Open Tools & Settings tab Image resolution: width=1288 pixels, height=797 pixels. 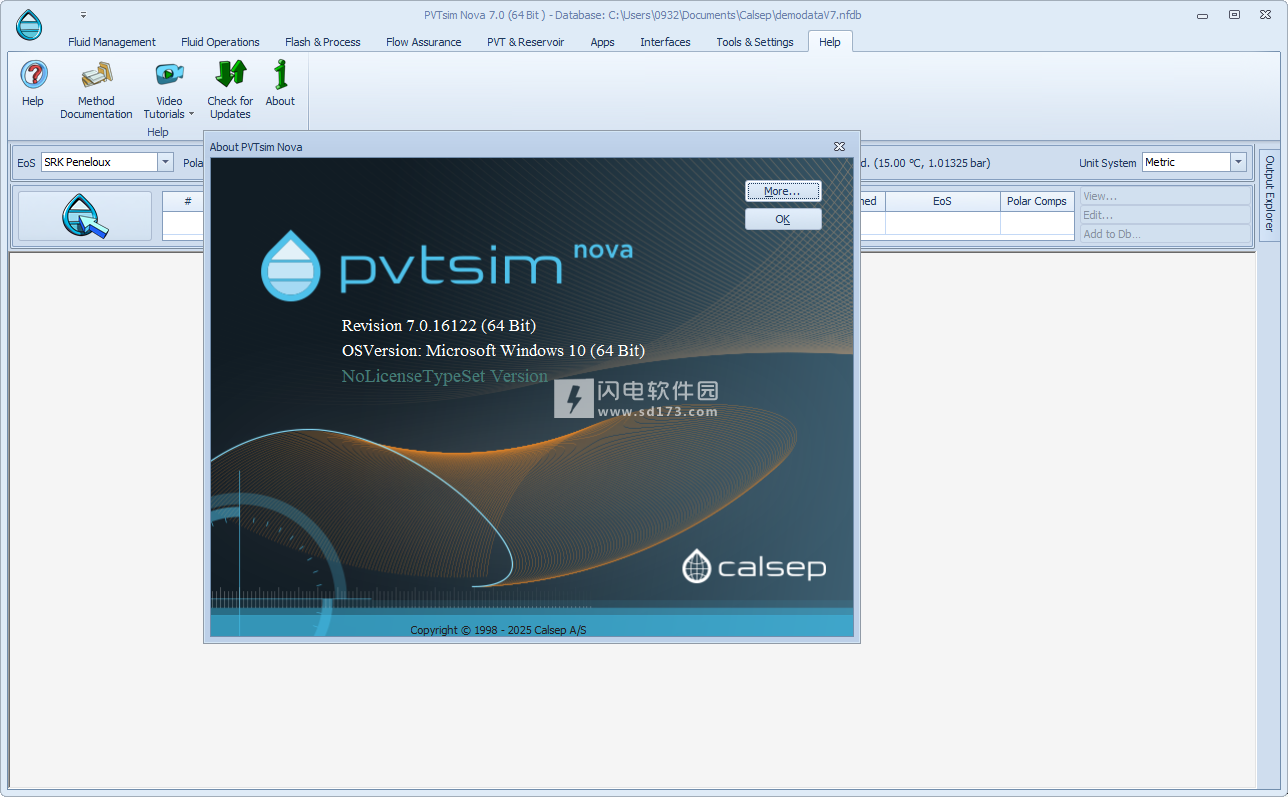point(755,42)
